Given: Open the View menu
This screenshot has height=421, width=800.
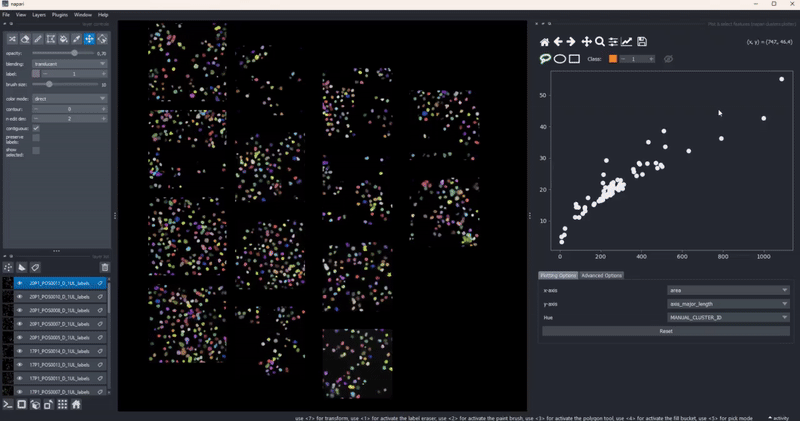Looking at the screenshot, I should (21, 15).
